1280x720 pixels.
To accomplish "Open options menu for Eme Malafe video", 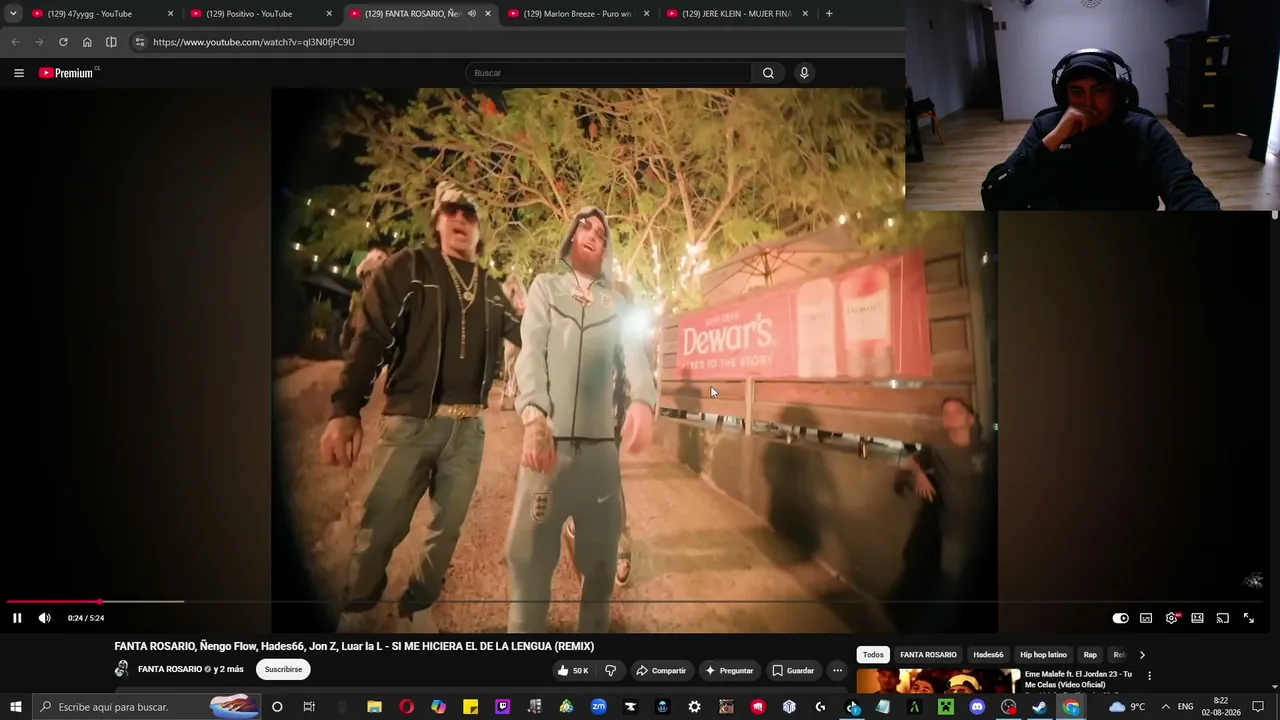I will [x=1149, y=676].
